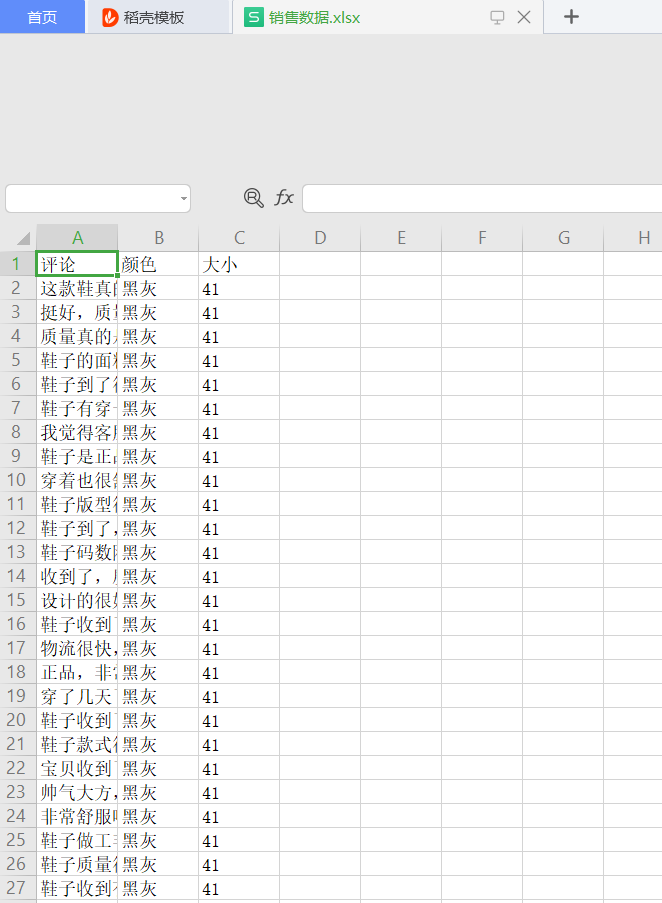This screenshot has height=903, width=662.
Task: Click 黑灰 cell in row 2
Action: pos(158,288)
